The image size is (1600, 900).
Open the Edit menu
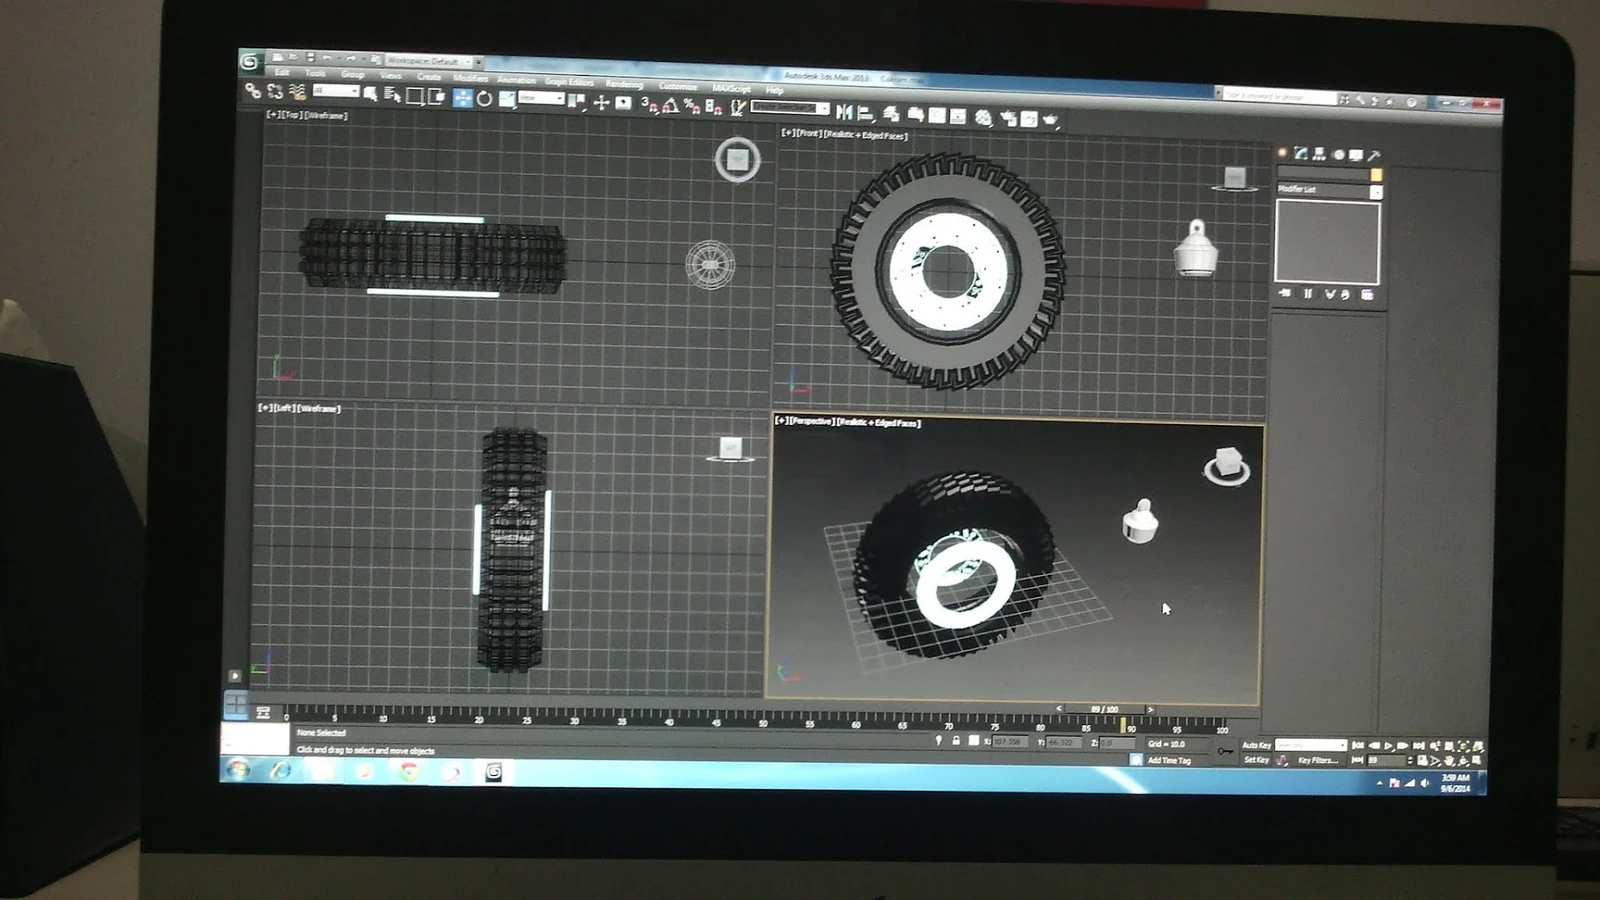[x=282, y=72]
